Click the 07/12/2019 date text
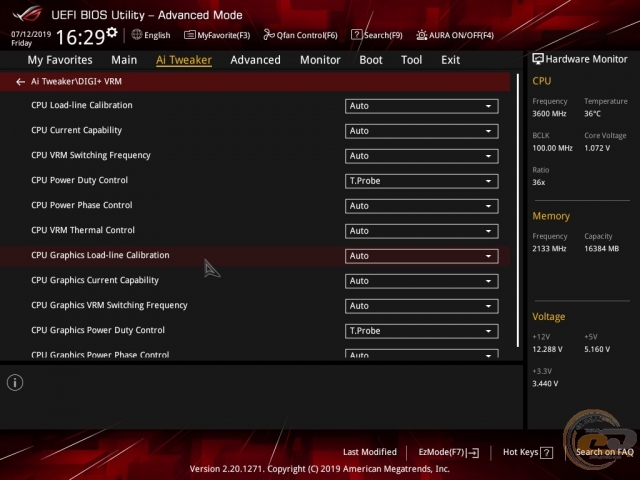Screen dimensions: 640x480 click(x=31, y=34)
